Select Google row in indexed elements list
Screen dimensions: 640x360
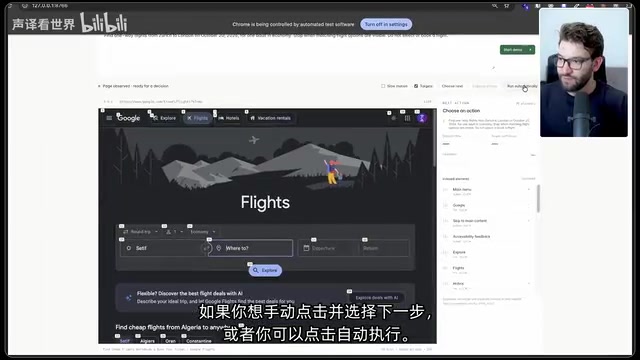point(487,207)
